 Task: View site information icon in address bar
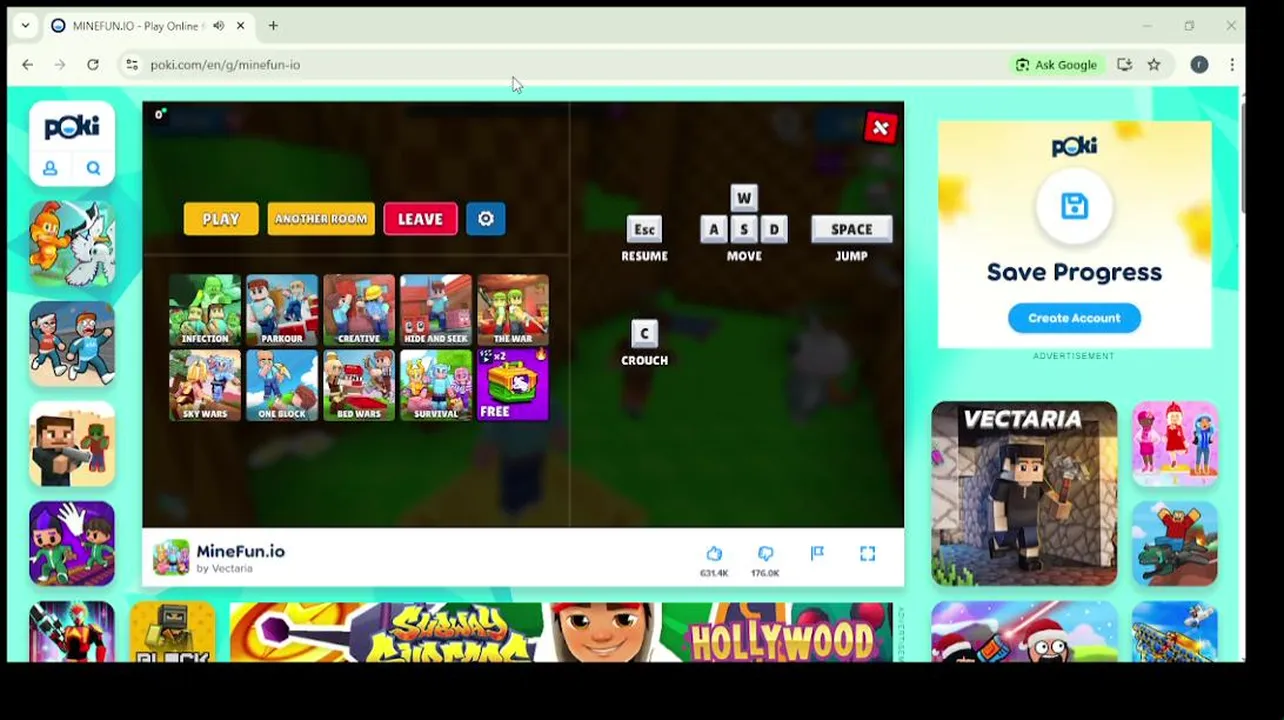coord(131,65)
